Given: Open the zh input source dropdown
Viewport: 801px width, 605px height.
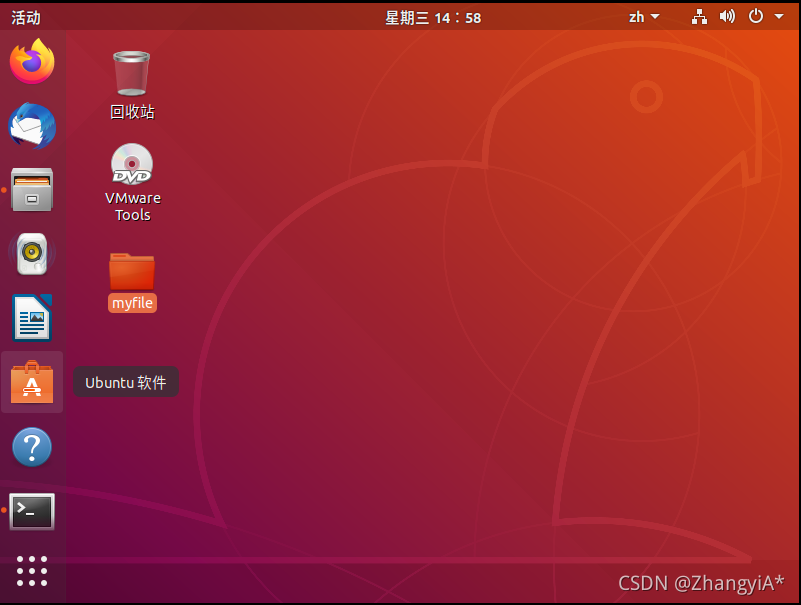Looking at the screenshot, I should [x=644, y=17].
